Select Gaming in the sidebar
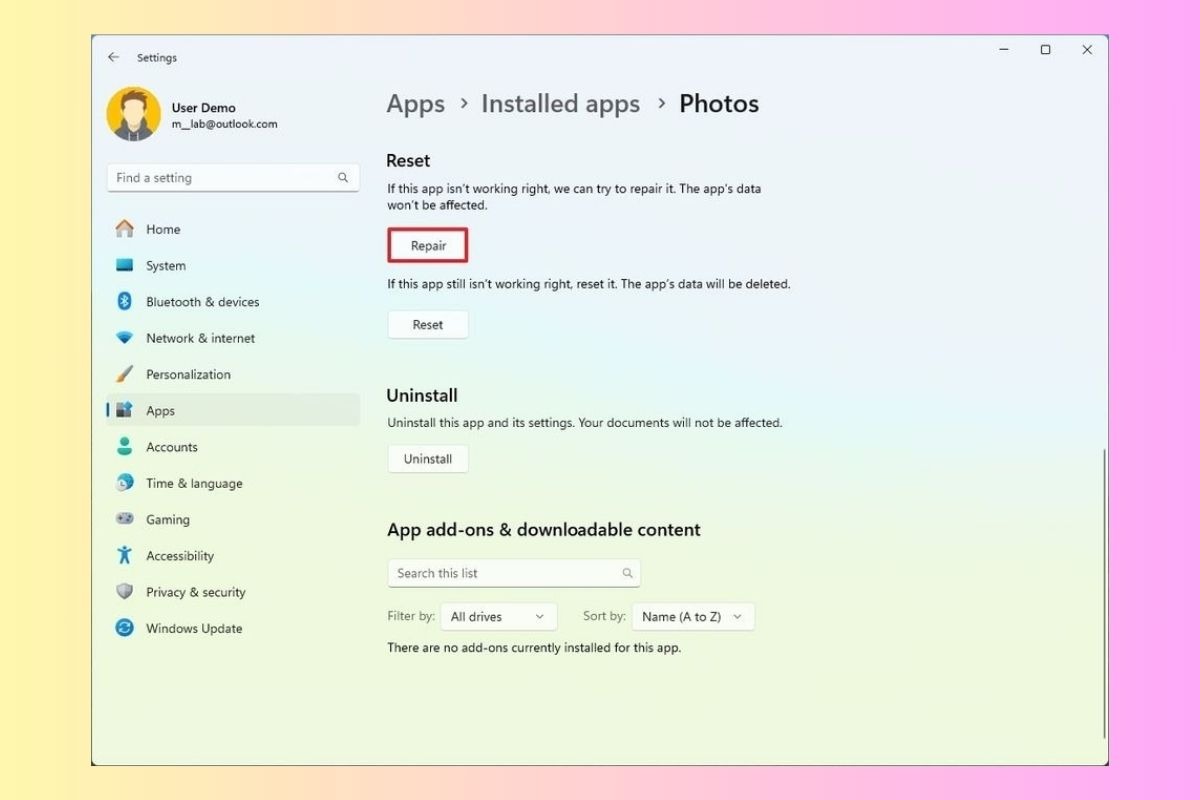This screenshot has height=800, width=1200. click(232, 519)
